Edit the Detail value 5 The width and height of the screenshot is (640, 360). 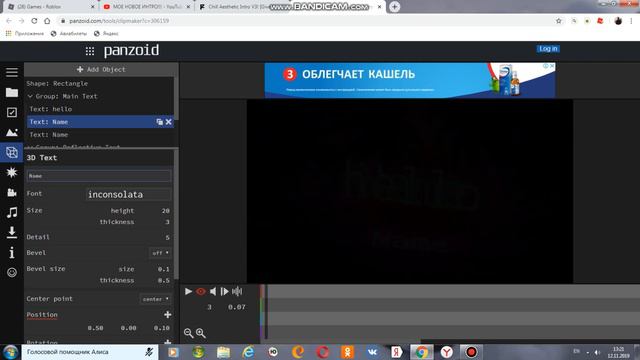(x=167, y=238)
